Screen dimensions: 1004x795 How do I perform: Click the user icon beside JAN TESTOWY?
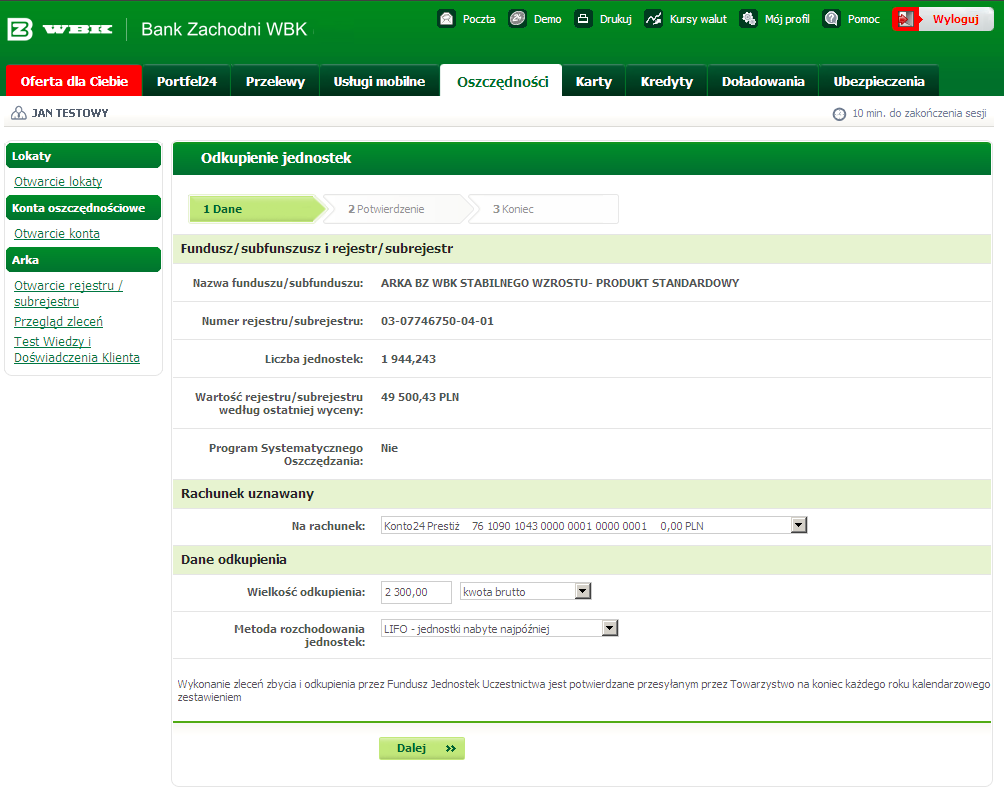[x=19, y=113]
